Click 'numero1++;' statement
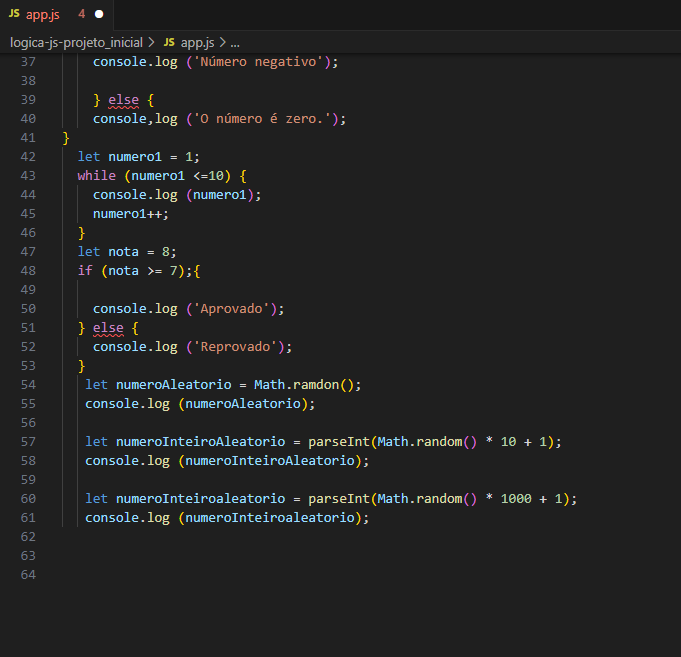 click(x=131, y=214)
